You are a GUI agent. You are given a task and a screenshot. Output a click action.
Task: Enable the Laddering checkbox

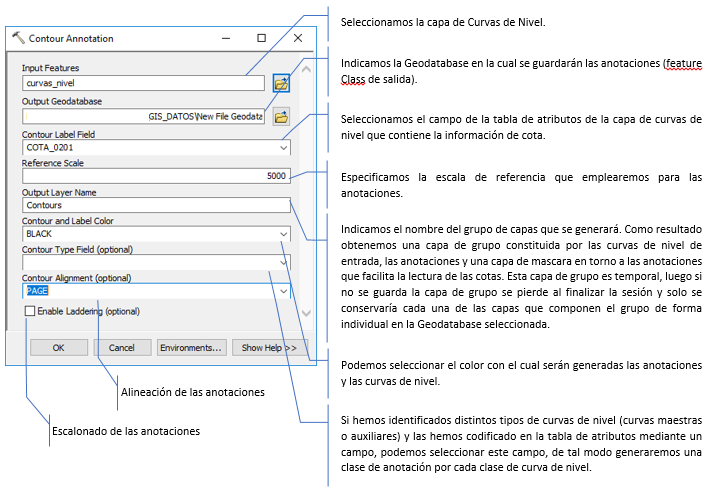point(30,312)
